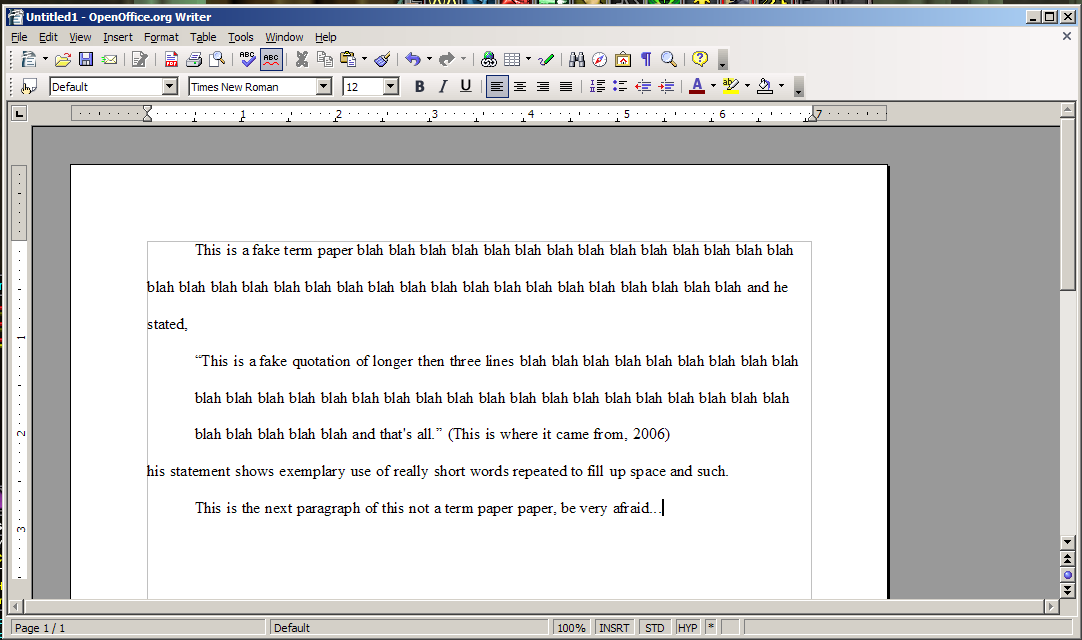Click the Edit File icon
This screenshot has width=1082, height=640.
pos(139,60)
